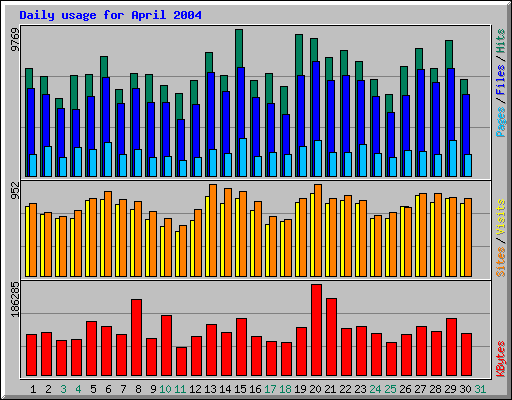Select the shortest red KBytes bar for day 11
The height and width of the screenshot is (400, 512).
[x=182, y=362]
